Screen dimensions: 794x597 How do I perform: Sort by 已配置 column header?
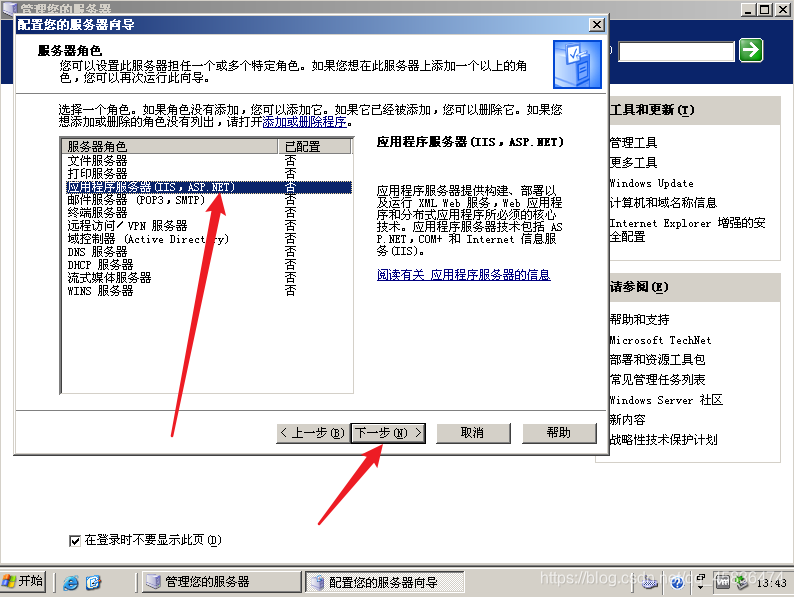tap(314, 146)
